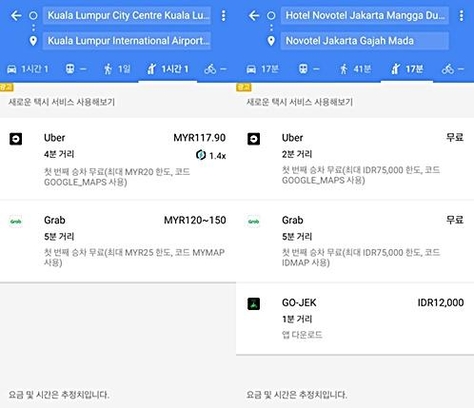Open GO-JEK price IDR12,000

tap(441, 303)
